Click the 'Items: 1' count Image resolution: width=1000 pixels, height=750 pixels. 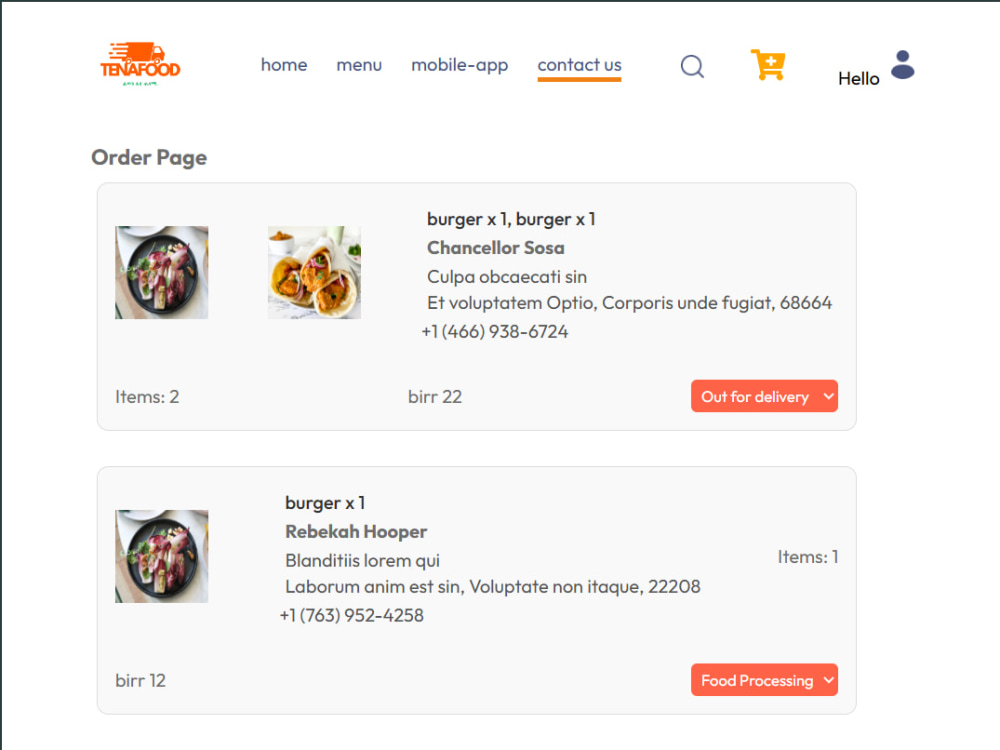[x=807, y=557]
